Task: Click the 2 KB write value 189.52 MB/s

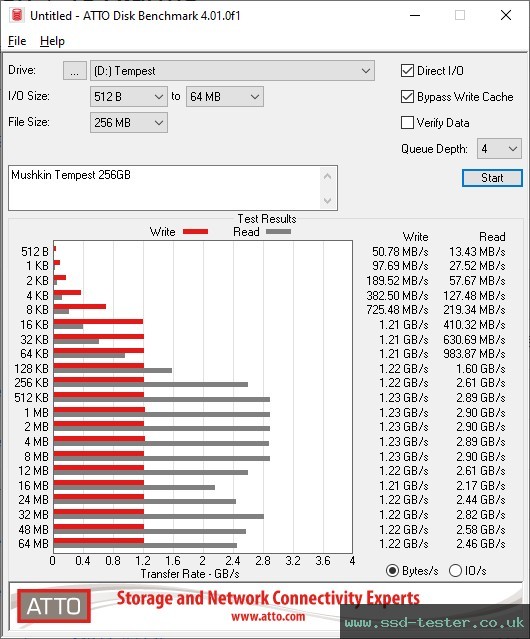Action: 397,281
